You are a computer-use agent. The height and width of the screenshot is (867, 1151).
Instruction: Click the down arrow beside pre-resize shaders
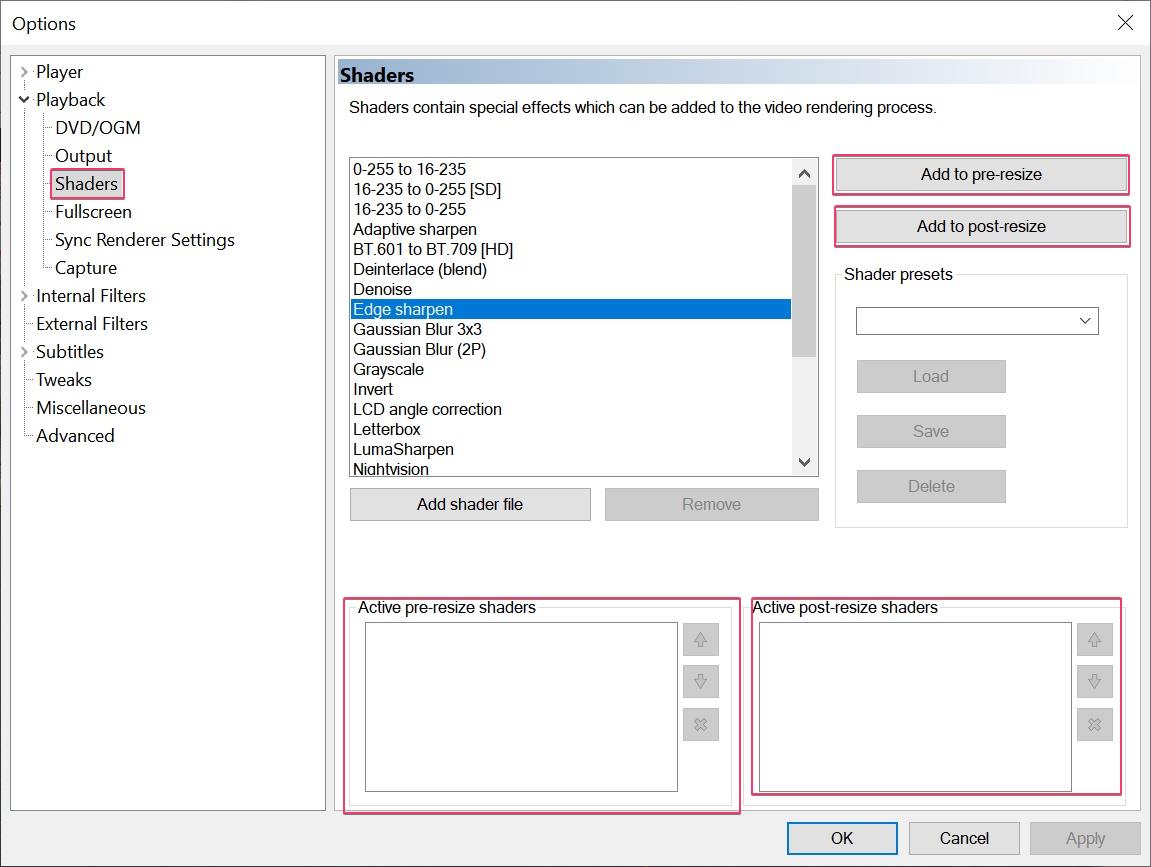click(x=700, y=682)
